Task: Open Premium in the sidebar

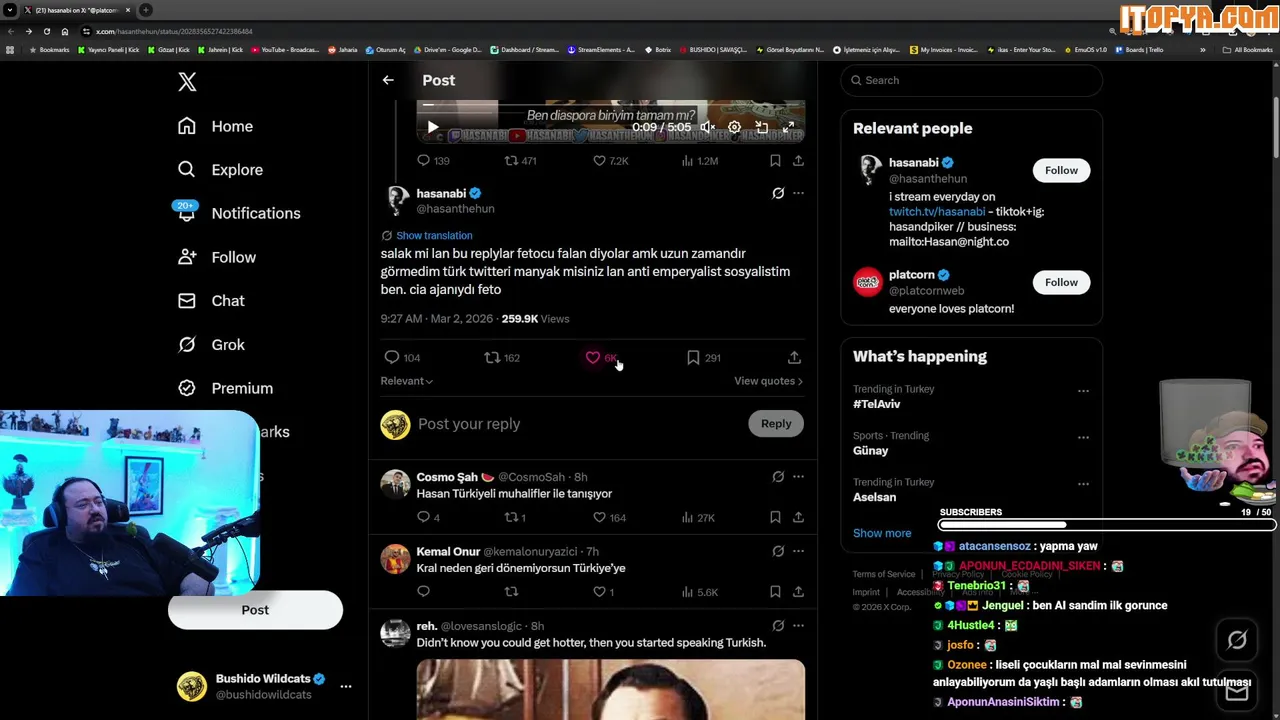Action: coord(225,388)
